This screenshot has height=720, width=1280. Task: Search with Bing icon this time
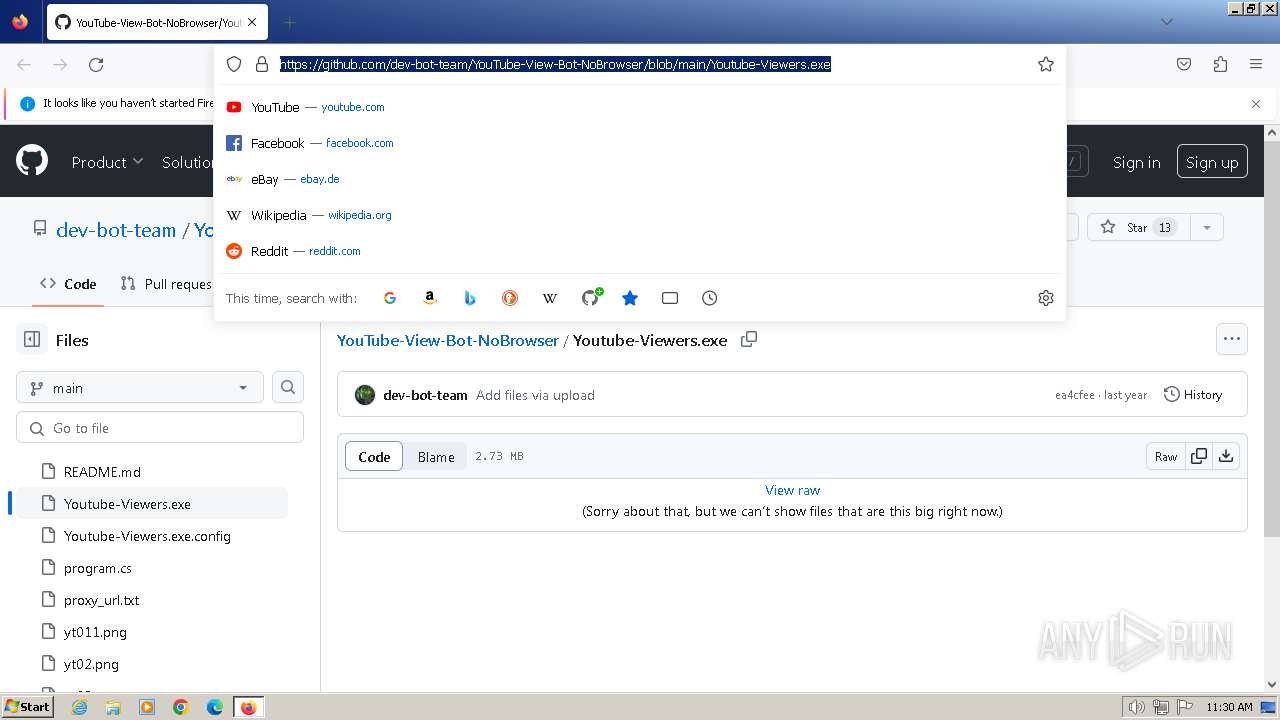click(x=470, y=298)
